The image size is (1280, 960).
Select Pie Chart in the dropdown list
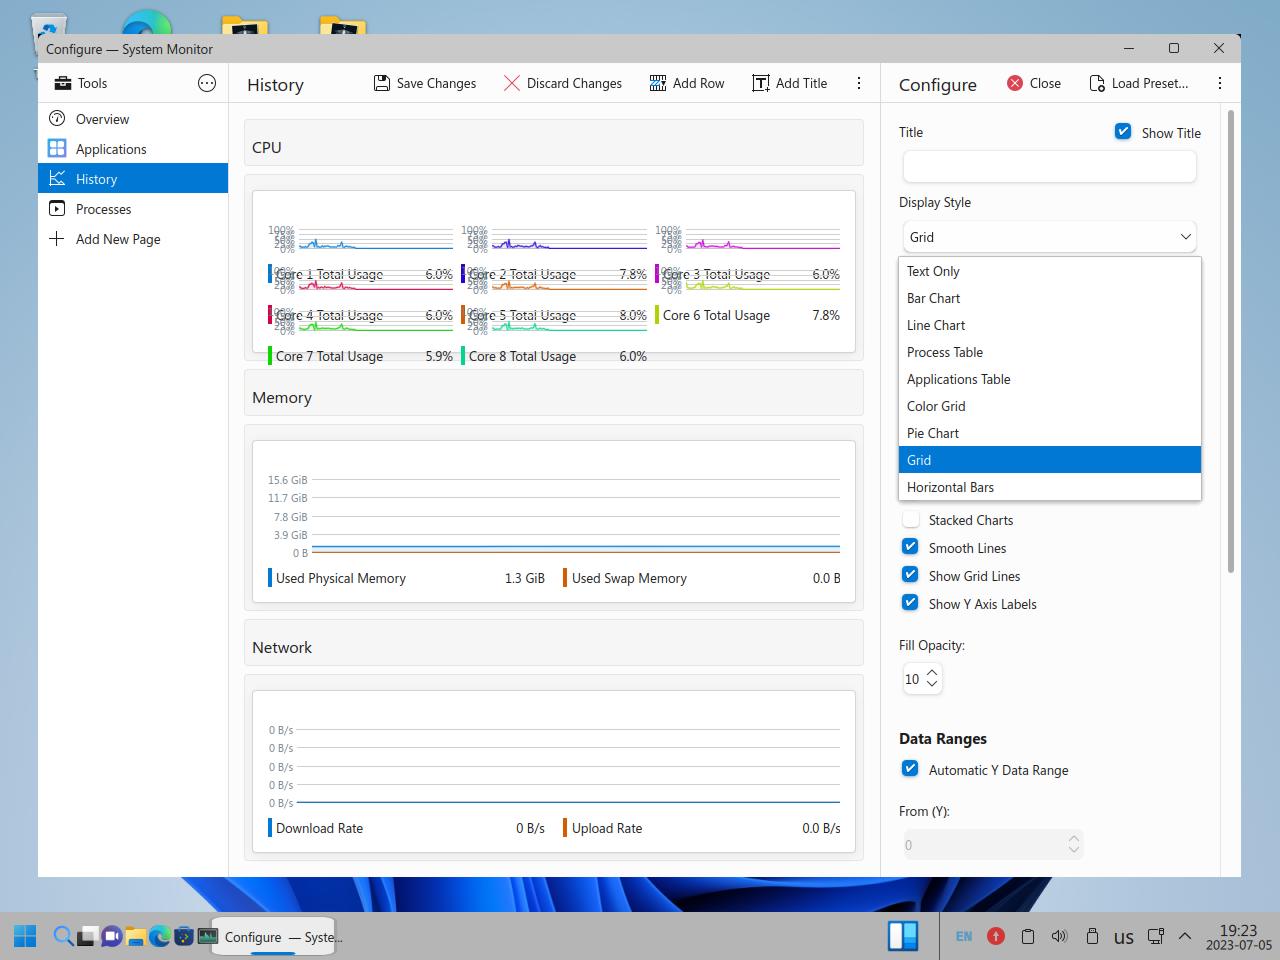coord(933,433)
